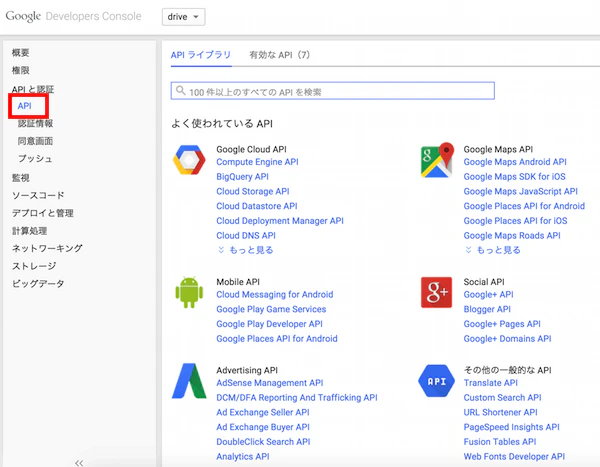Open 権限 in the sidebar
The image size is (600, 467).
pyautogui.click(x=21, y=70)
